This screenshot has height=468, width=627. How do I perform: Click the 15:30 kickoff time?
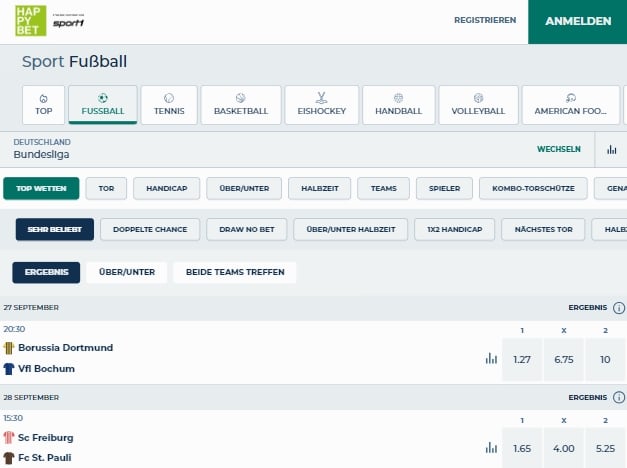13,418
